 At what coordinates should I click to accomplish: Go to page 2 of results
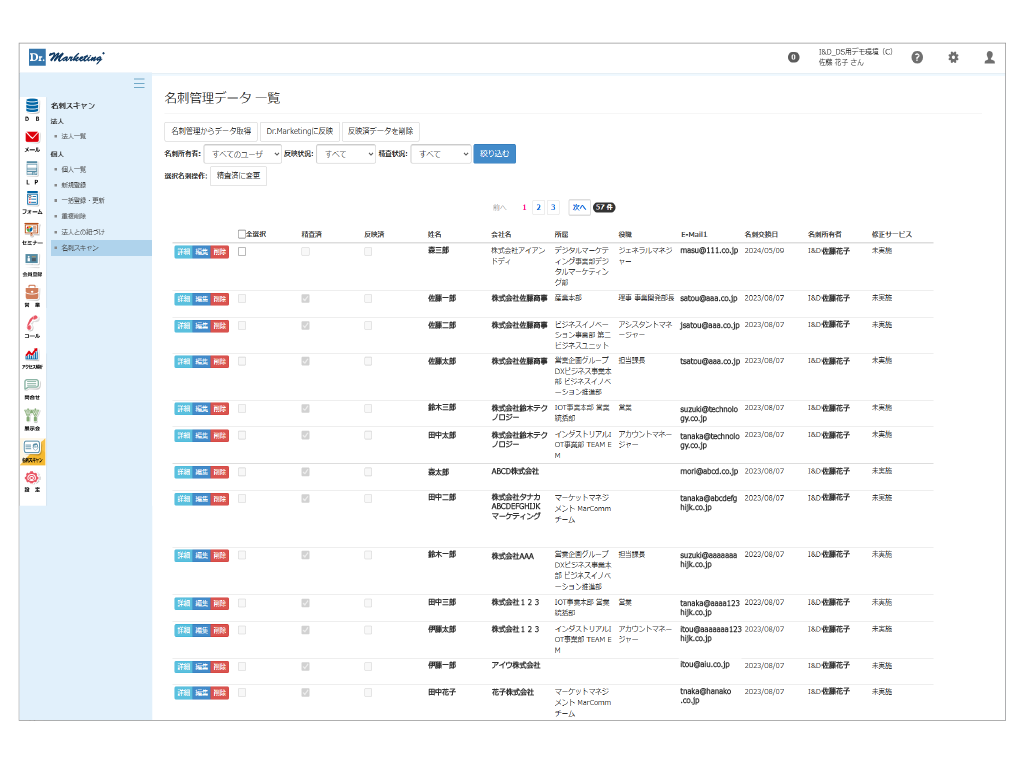[x=538, y=207]
